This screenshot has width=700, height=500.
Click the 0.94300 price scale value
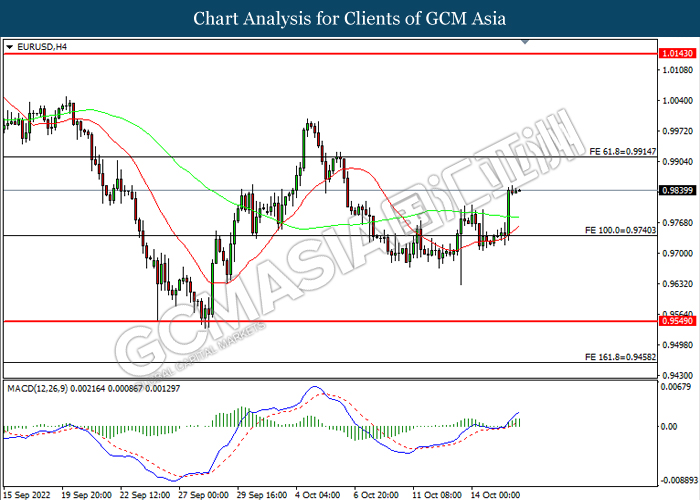(x=678, y=375)
